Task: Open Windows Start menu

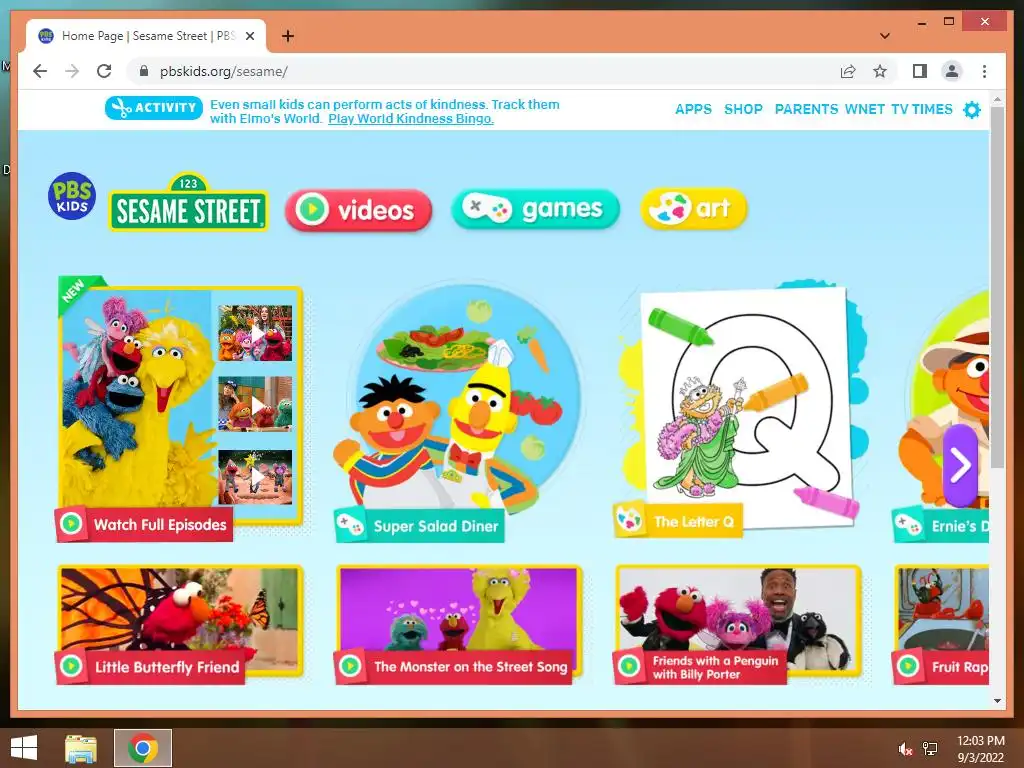Action: coord(24,748)
